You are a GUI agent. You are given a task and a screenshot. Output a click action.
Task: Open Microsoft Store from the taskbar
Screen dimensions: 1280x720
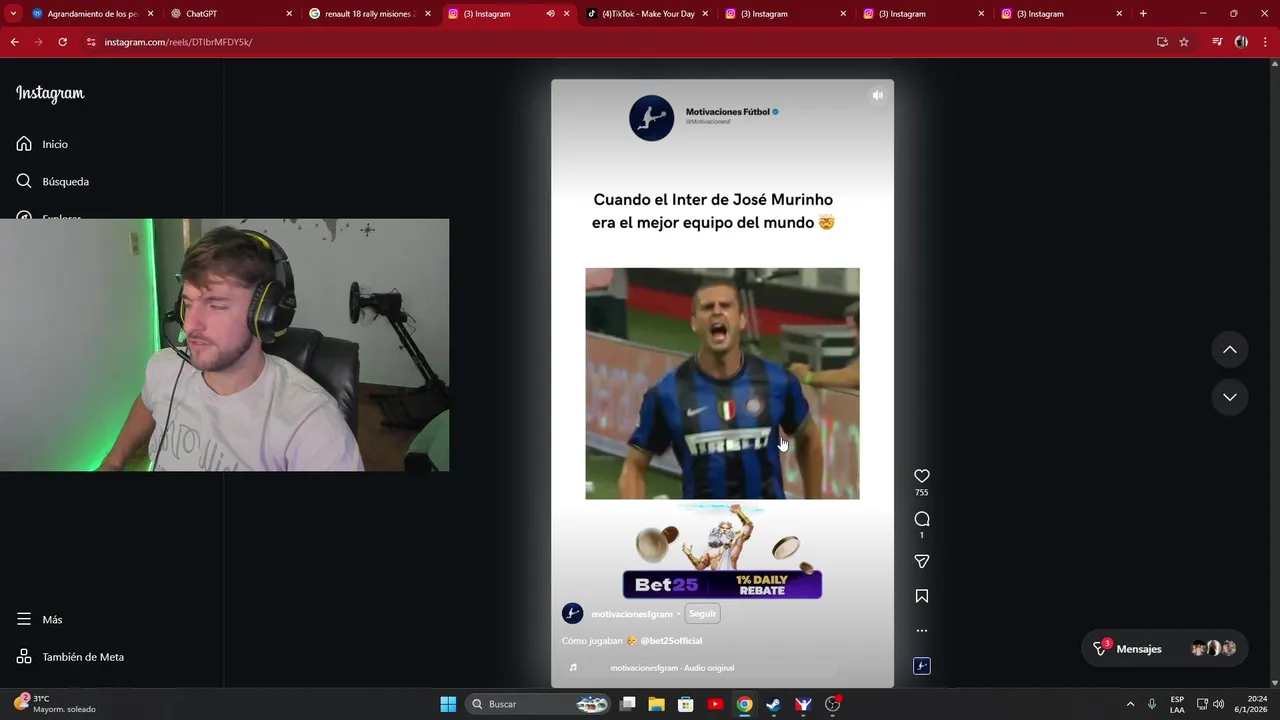[x=685, y=704]
